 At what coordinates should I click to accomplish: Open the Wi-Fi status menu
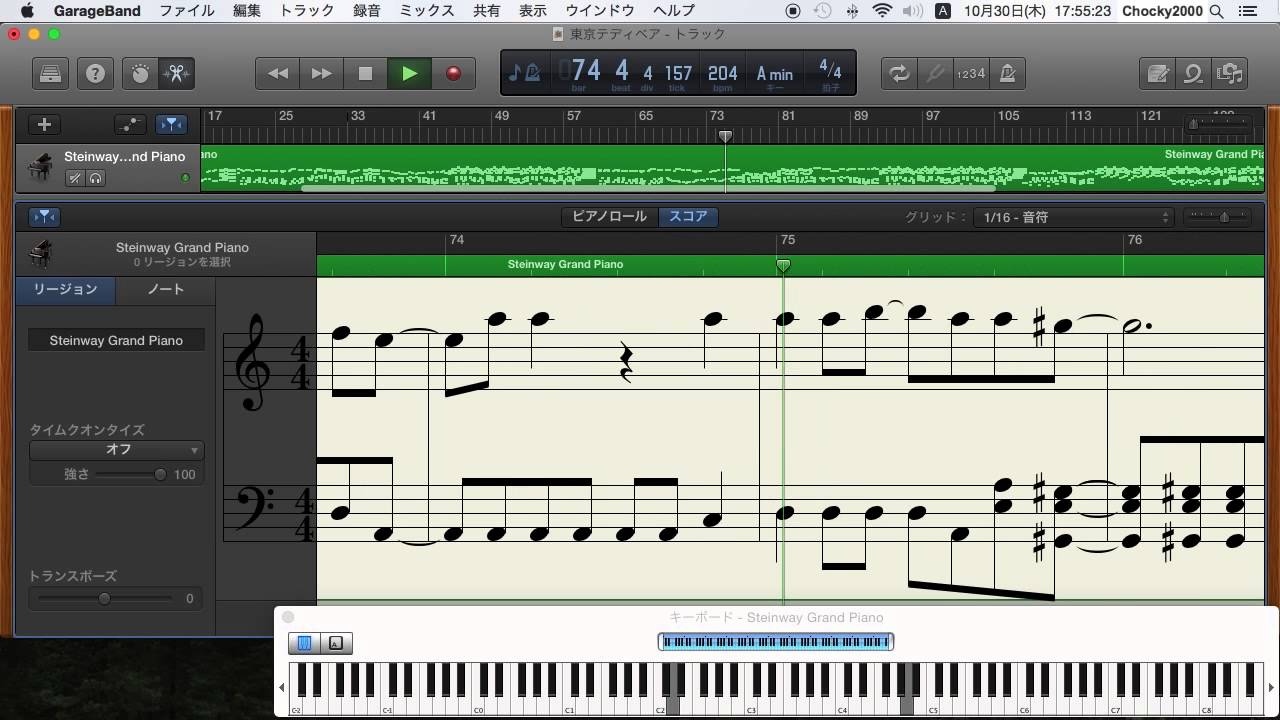point(882,11)
